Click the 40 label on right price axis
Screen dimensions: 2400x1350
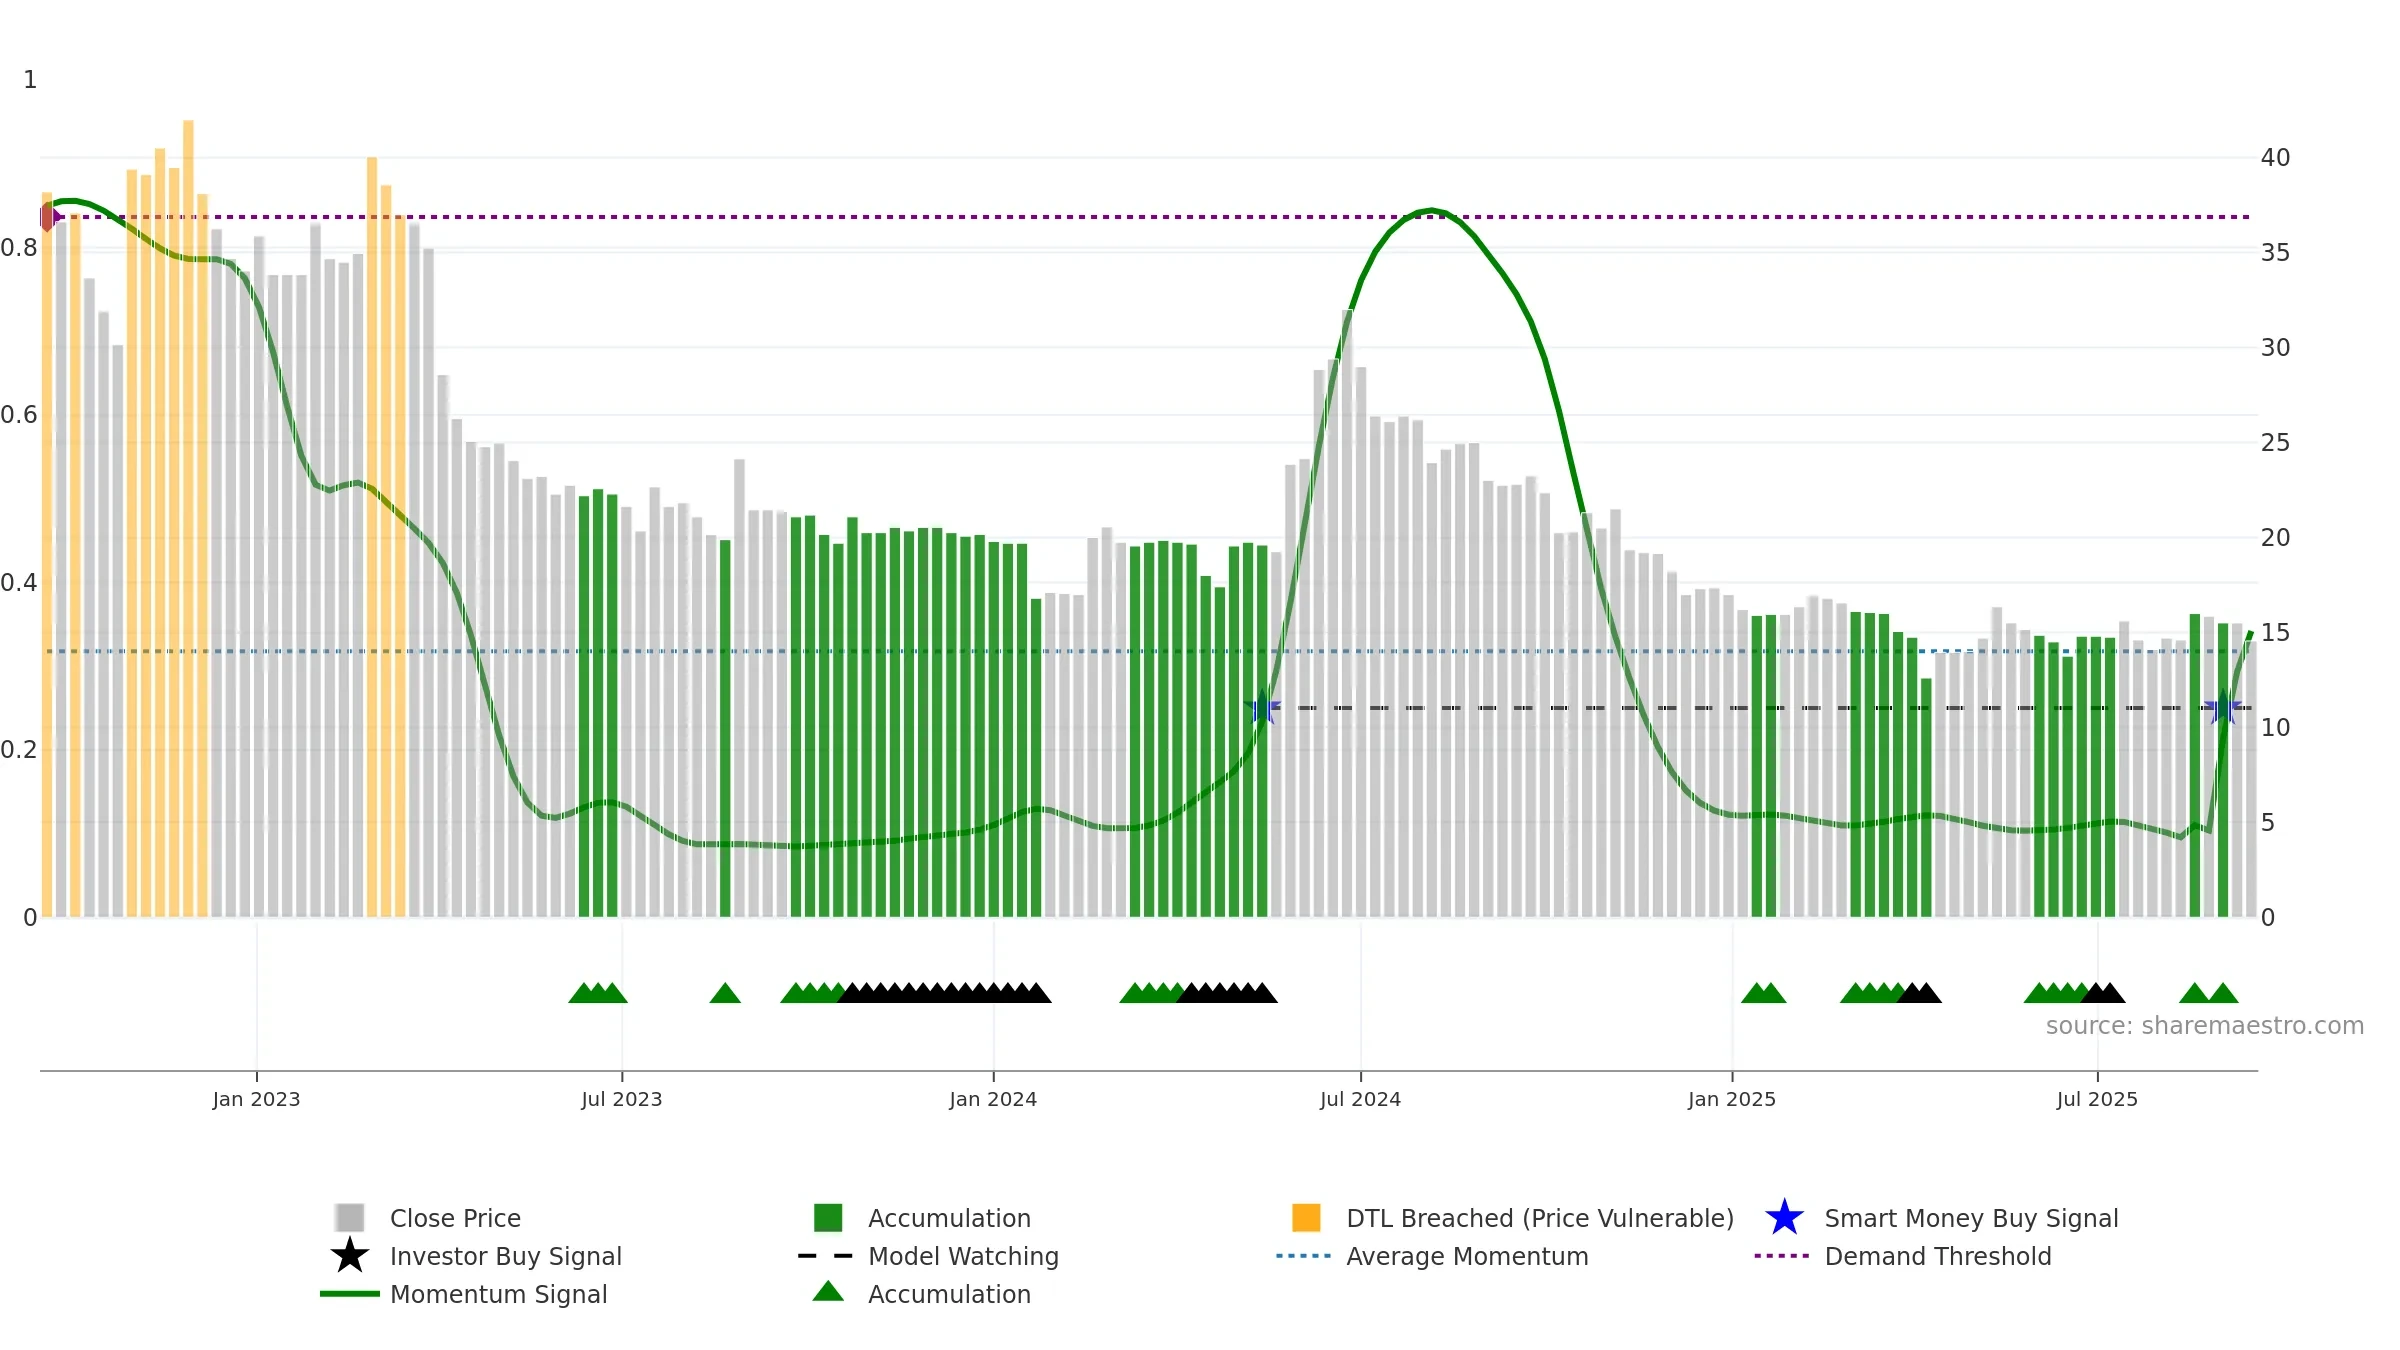(2275, 157)
